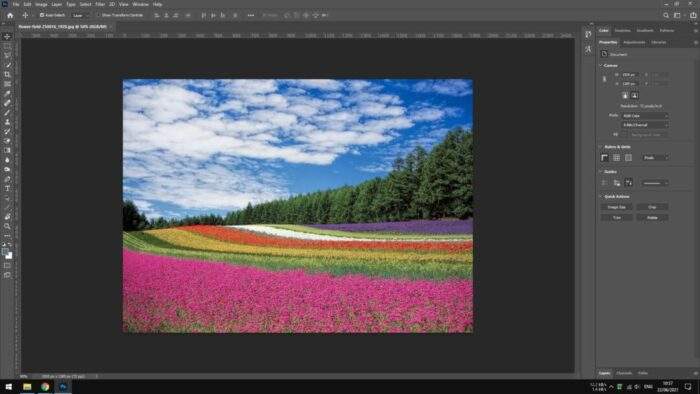This screenshot has height=394, width=700.
Task: Open the workspace switcher icon
Action: (678, 15)
